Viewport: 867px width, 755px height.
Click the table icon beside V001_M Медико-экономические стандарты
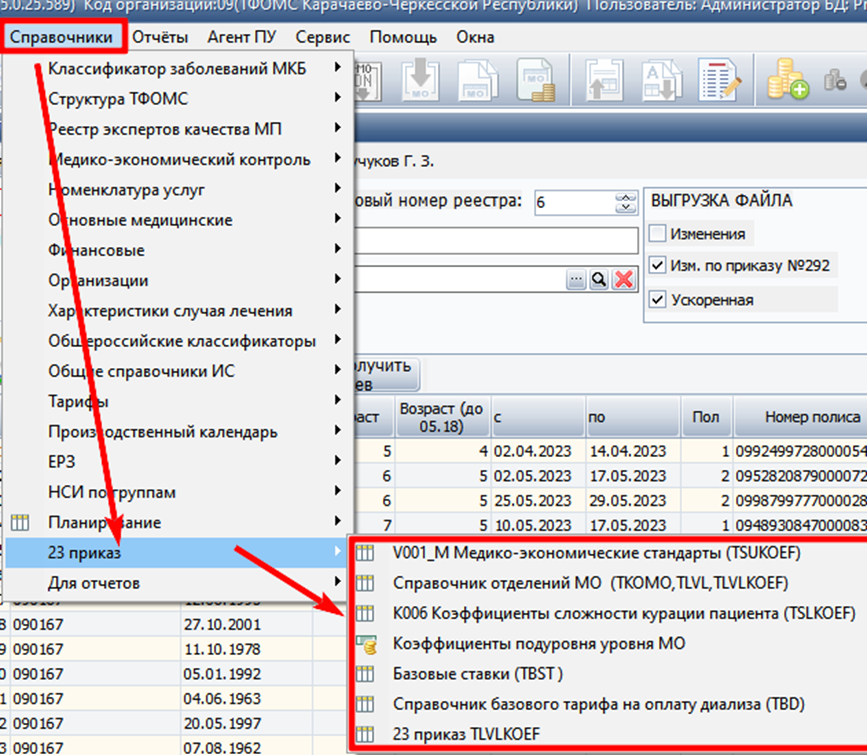(x=365, y=553)
